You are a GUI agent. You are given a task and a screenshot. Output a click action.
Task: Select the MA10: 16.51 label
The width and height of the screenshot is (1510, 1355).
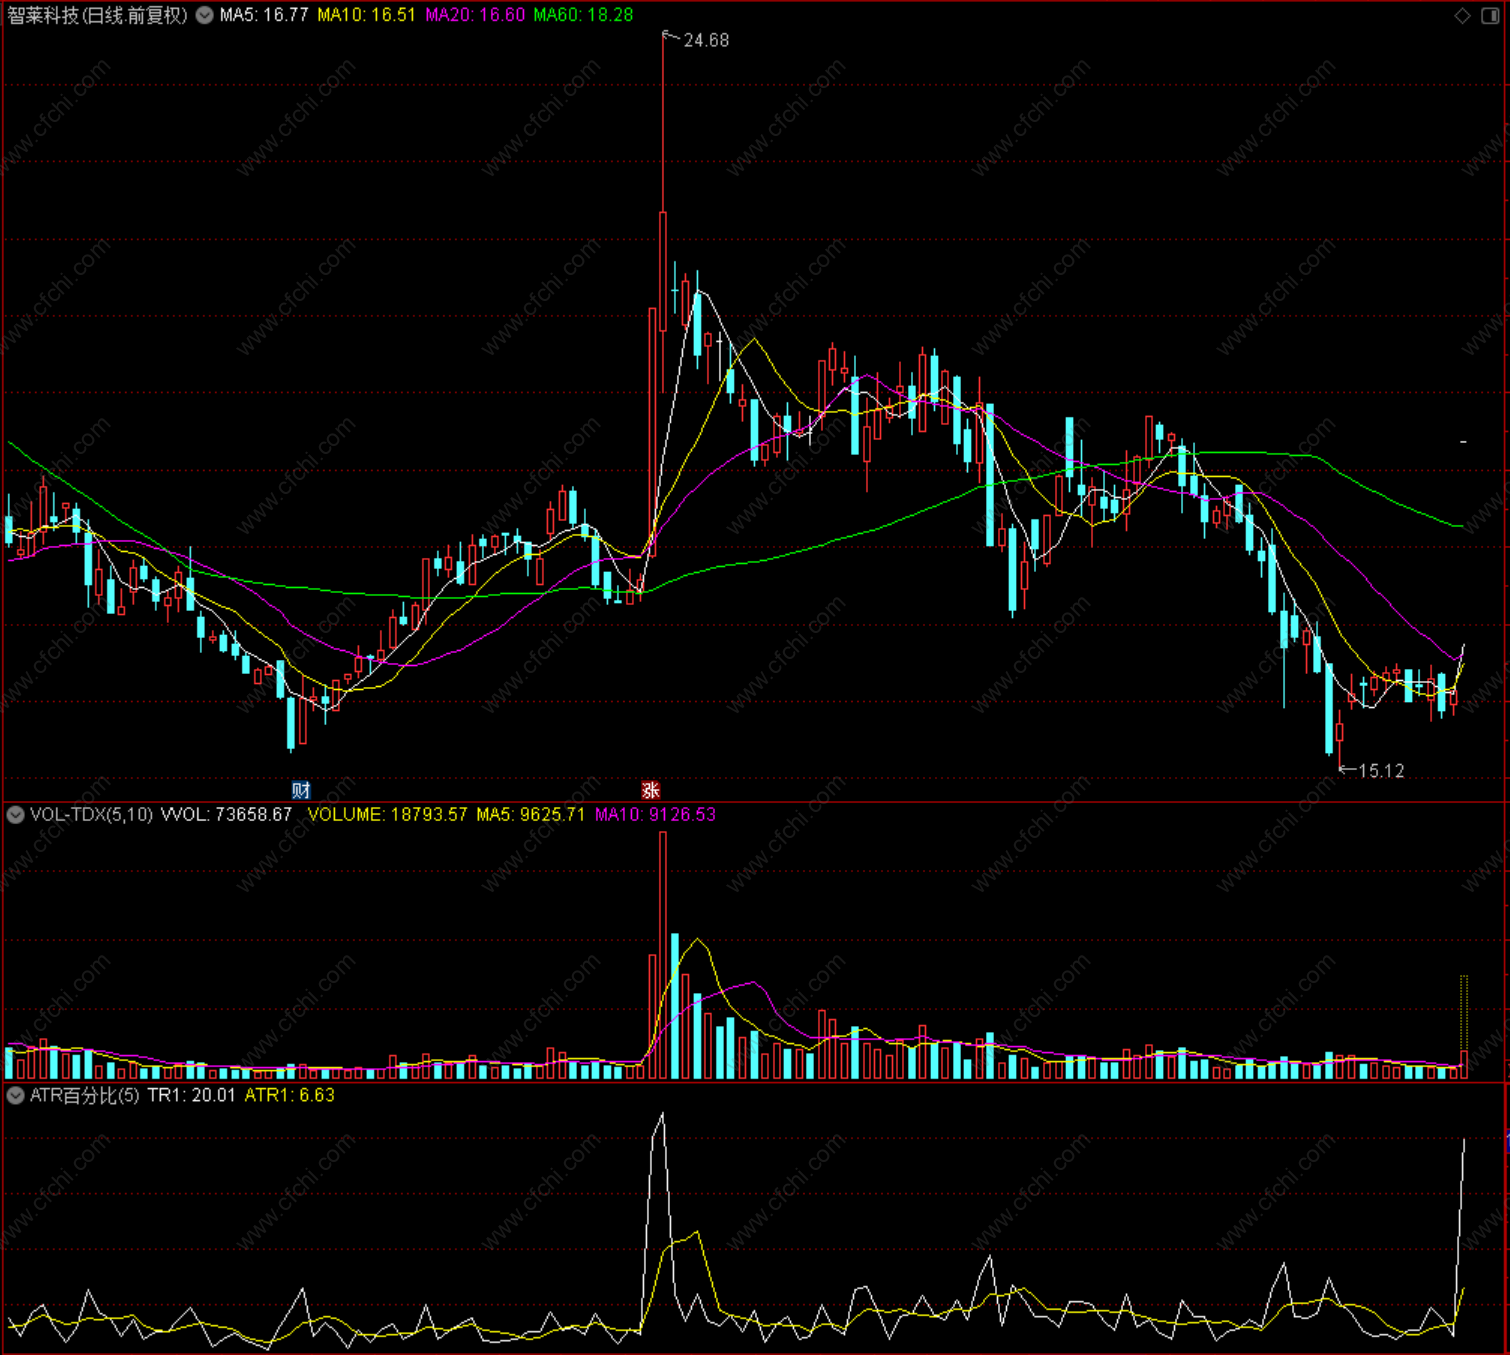pyautogui.click(x=366, y=15)
